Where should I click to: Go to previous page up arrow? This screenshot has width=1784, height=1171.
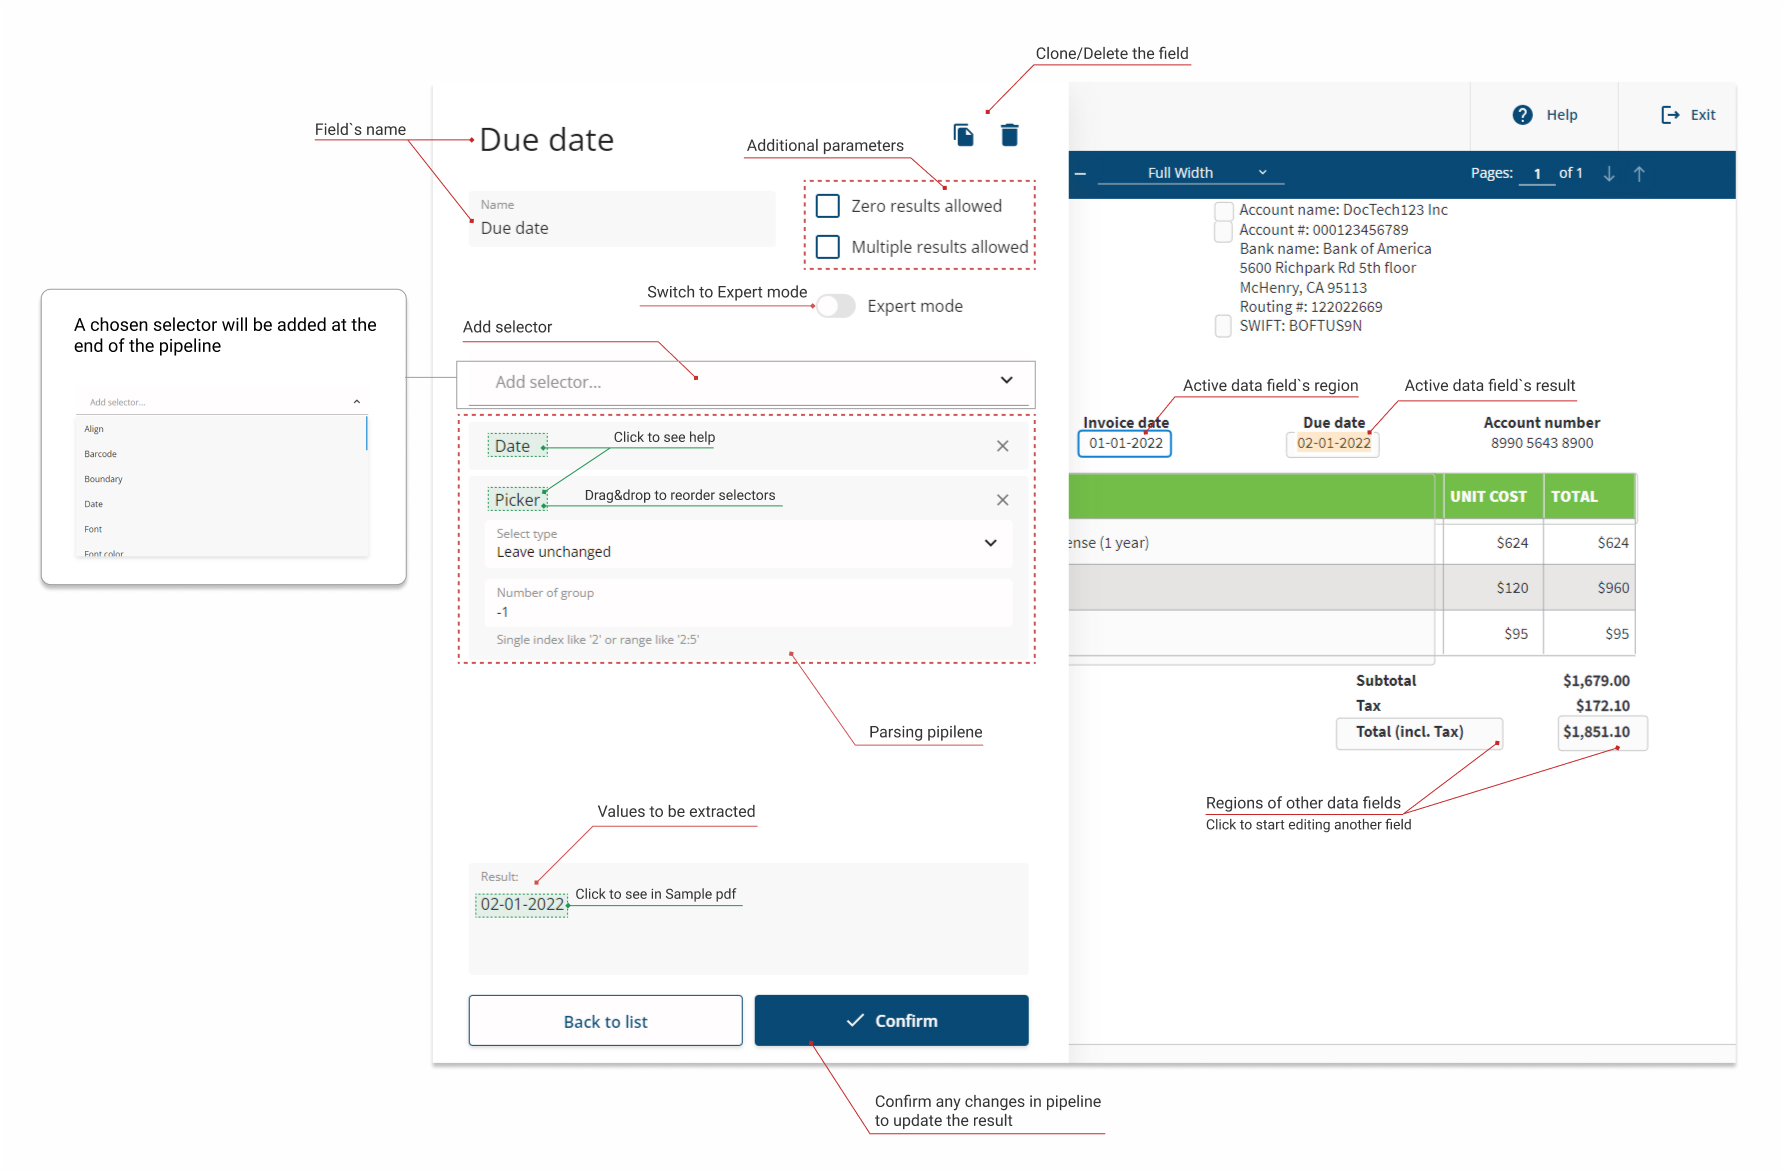(1639, 174)
